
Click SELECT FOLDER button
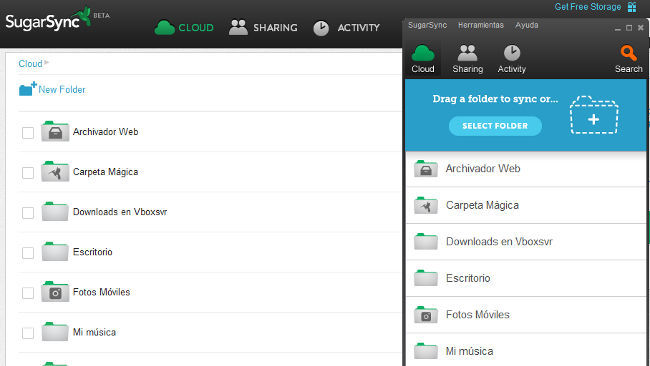point(495,126)
